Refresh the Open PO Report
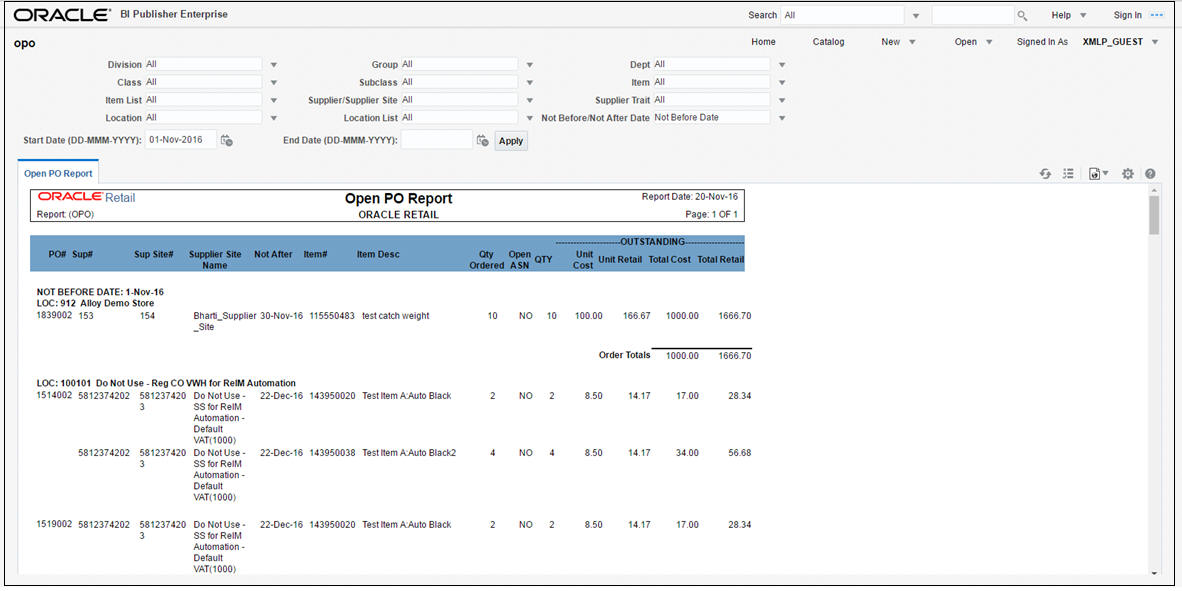The image size is (1182, 591). pyautogui.click(x=1046, y=173)
